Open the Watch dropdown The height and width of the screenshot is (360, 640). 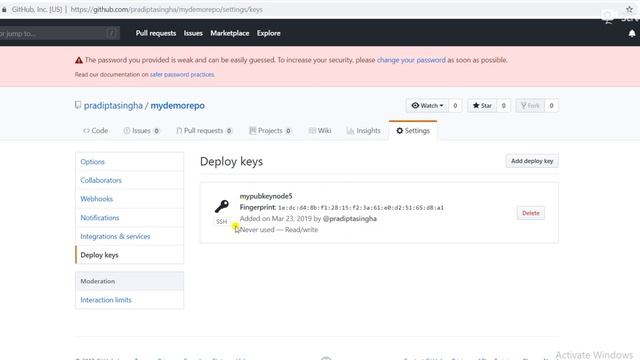(x=427, y=106)
